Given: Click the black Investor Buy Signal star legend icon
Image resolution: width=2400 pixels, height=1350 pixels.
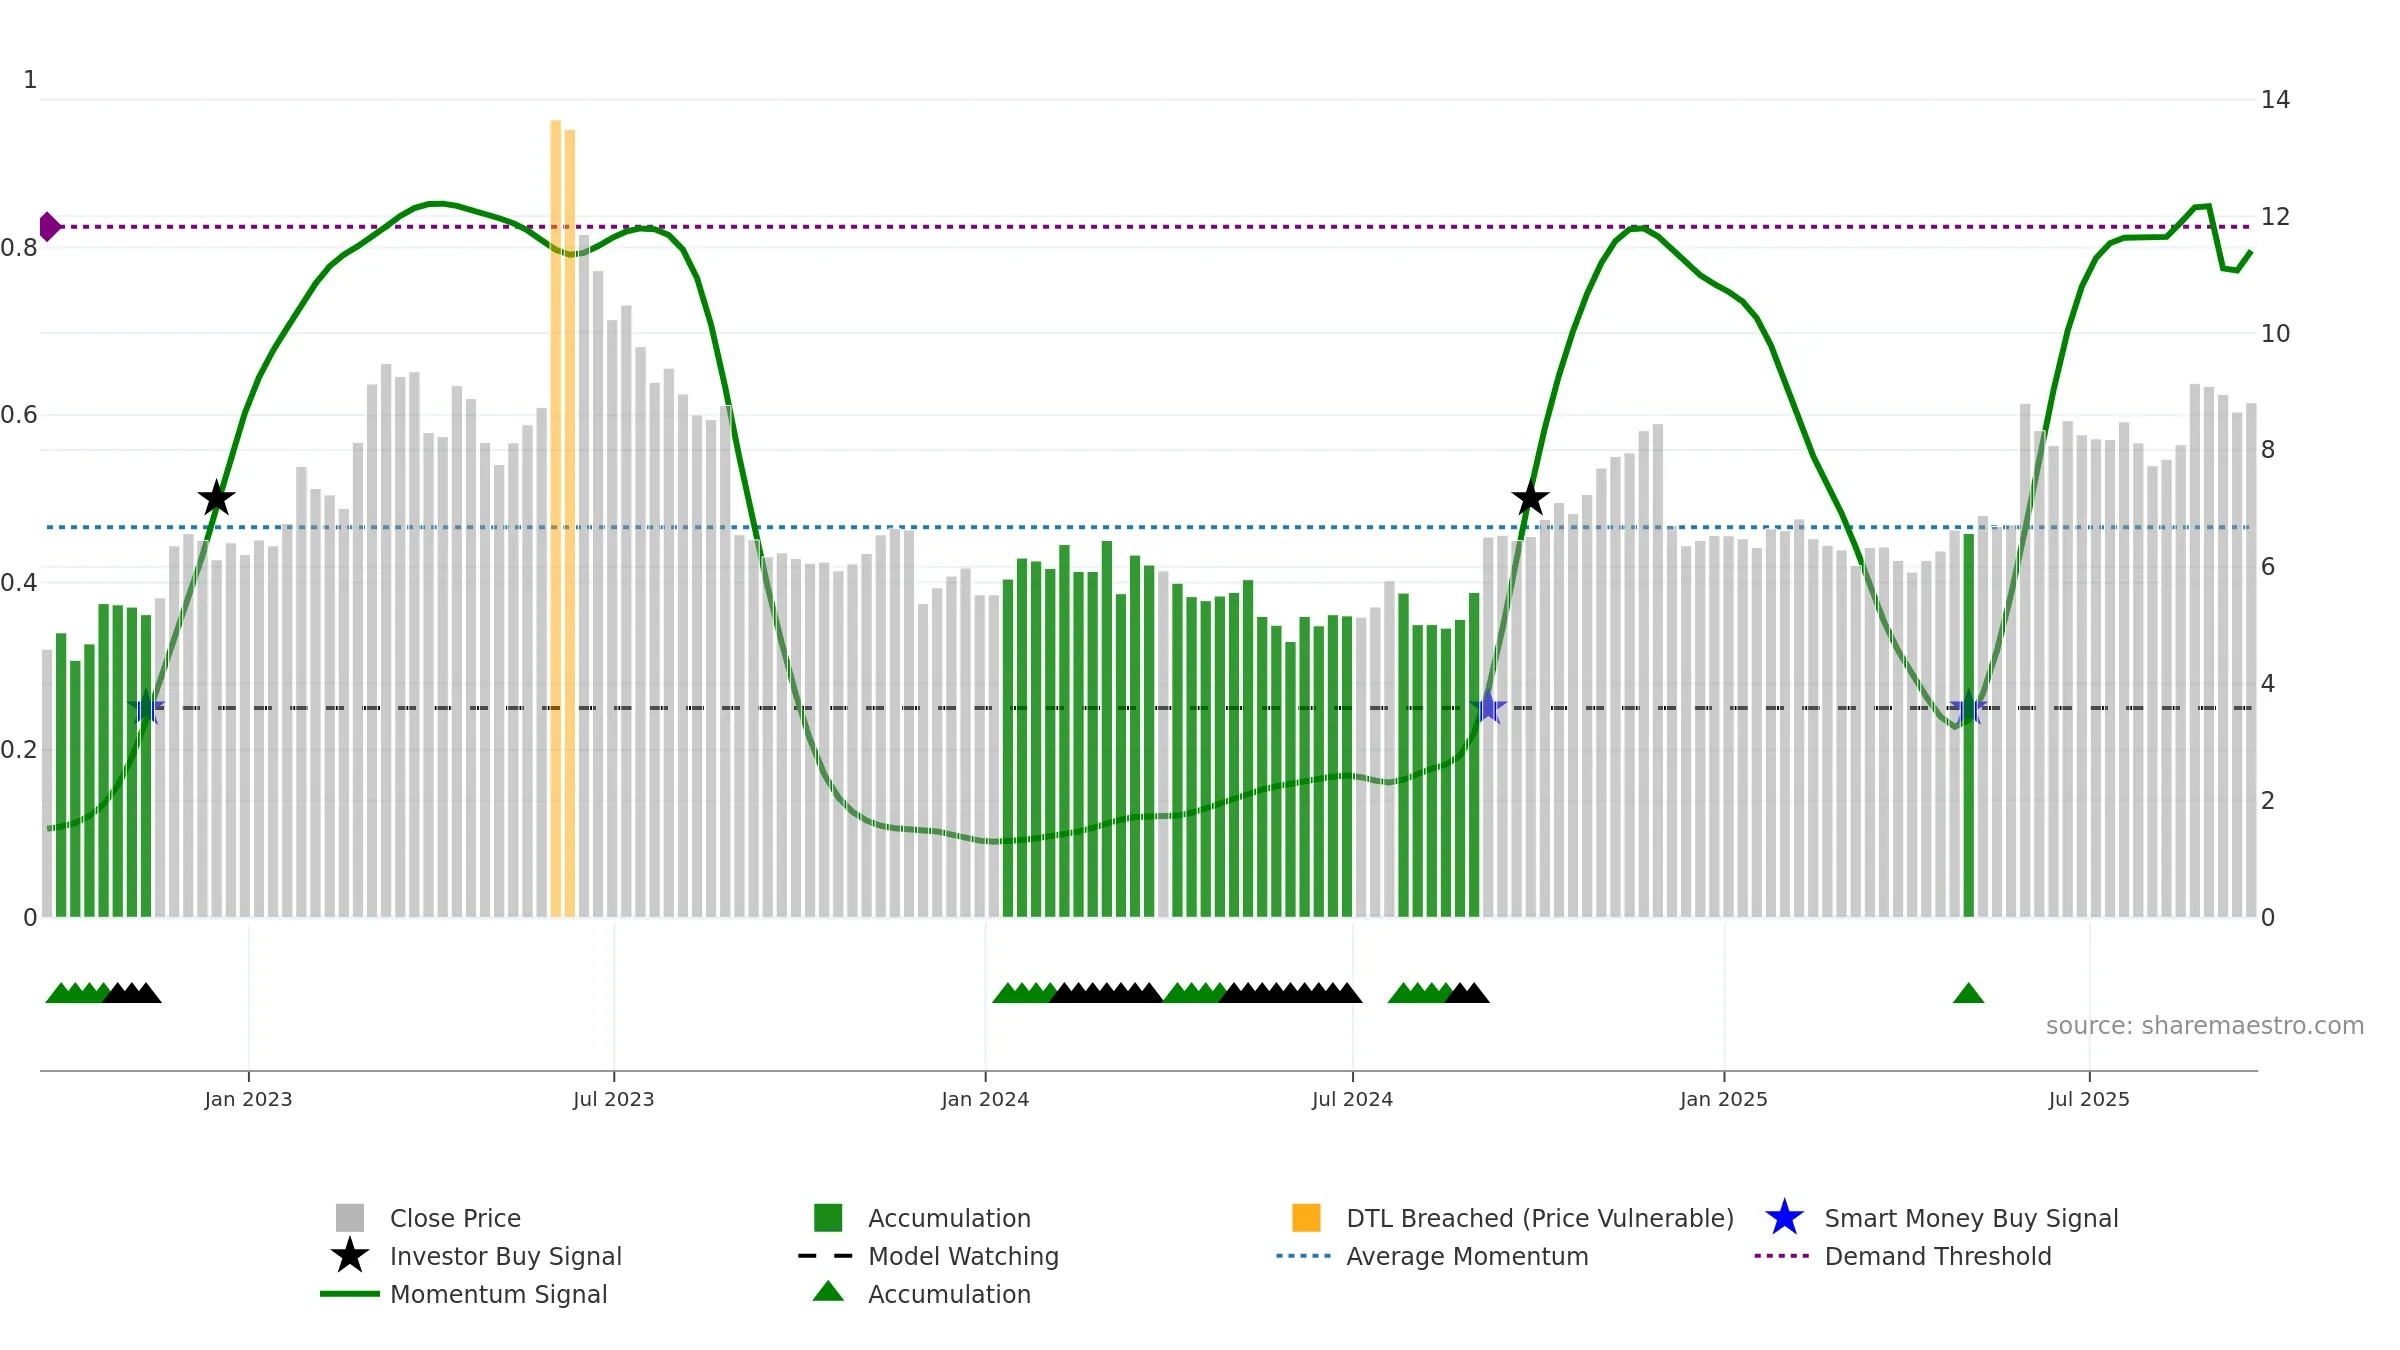Looking at the screenshot, I should click(350, 1256).
